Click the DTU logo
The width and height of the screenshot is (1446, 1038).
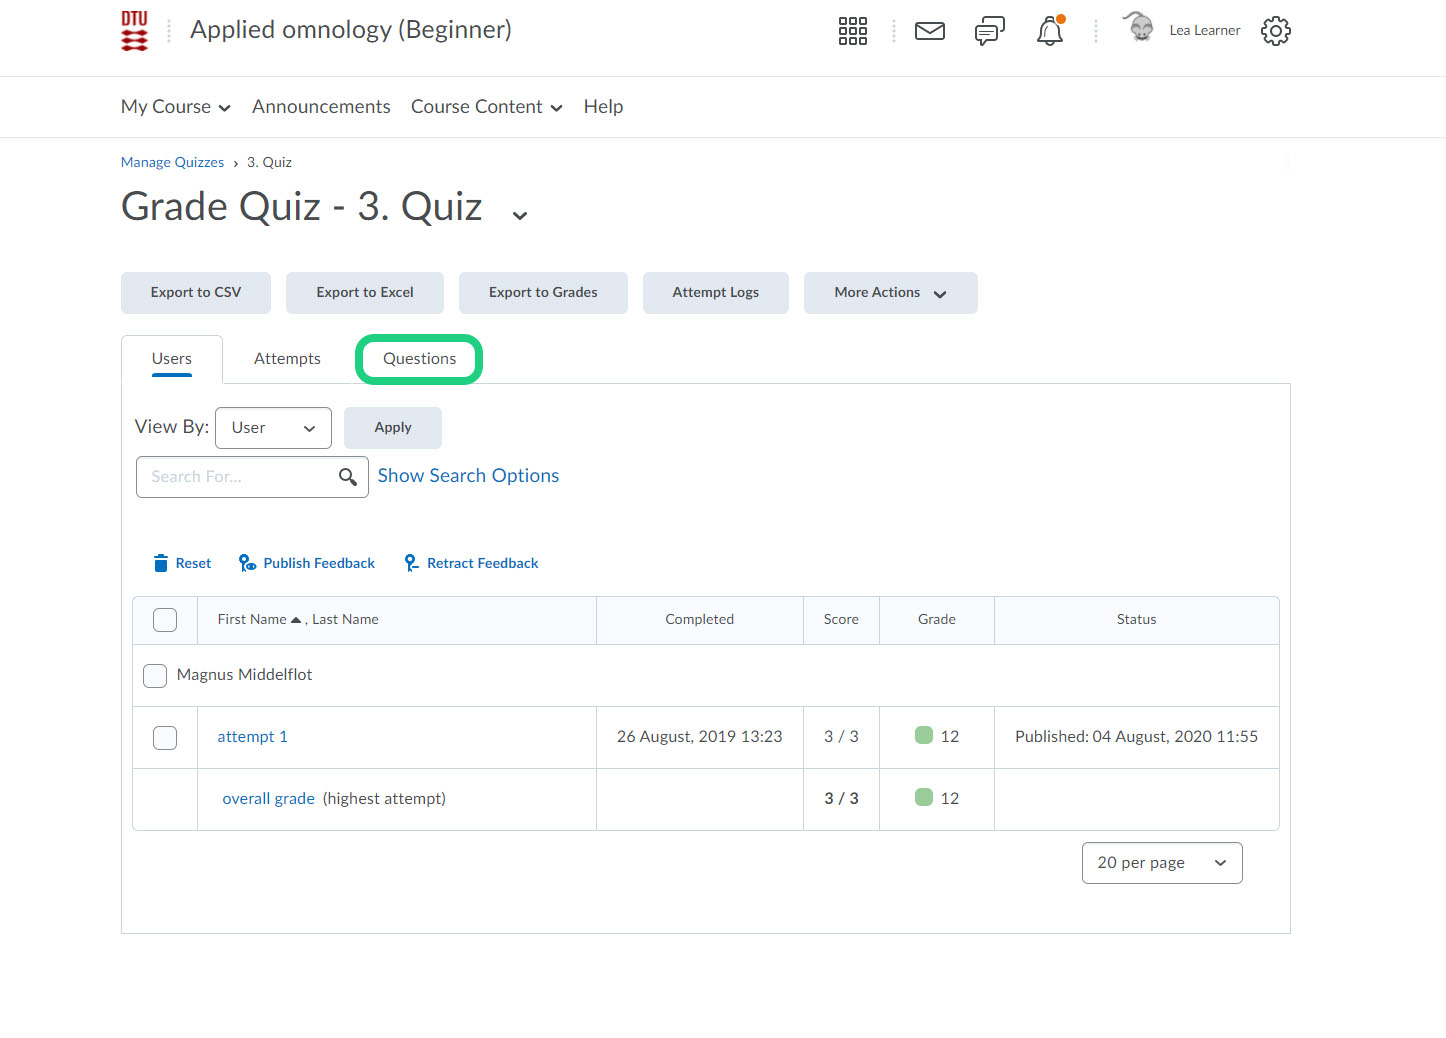(x=134, y=31)
